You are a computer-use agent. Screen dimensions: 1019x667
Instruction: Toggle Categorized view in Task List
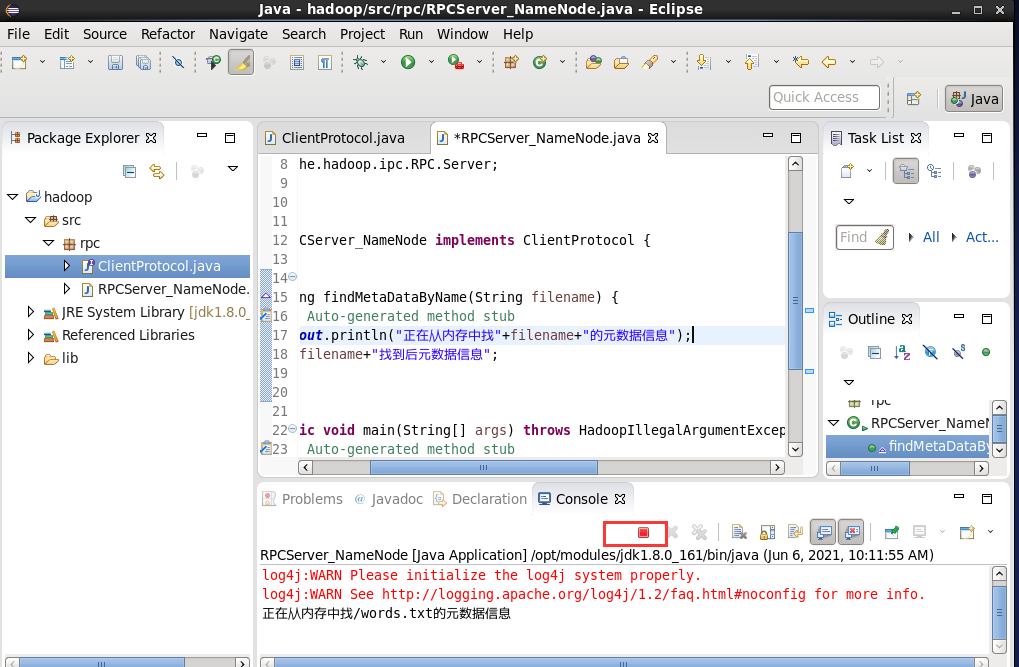(x=906, y=172)
